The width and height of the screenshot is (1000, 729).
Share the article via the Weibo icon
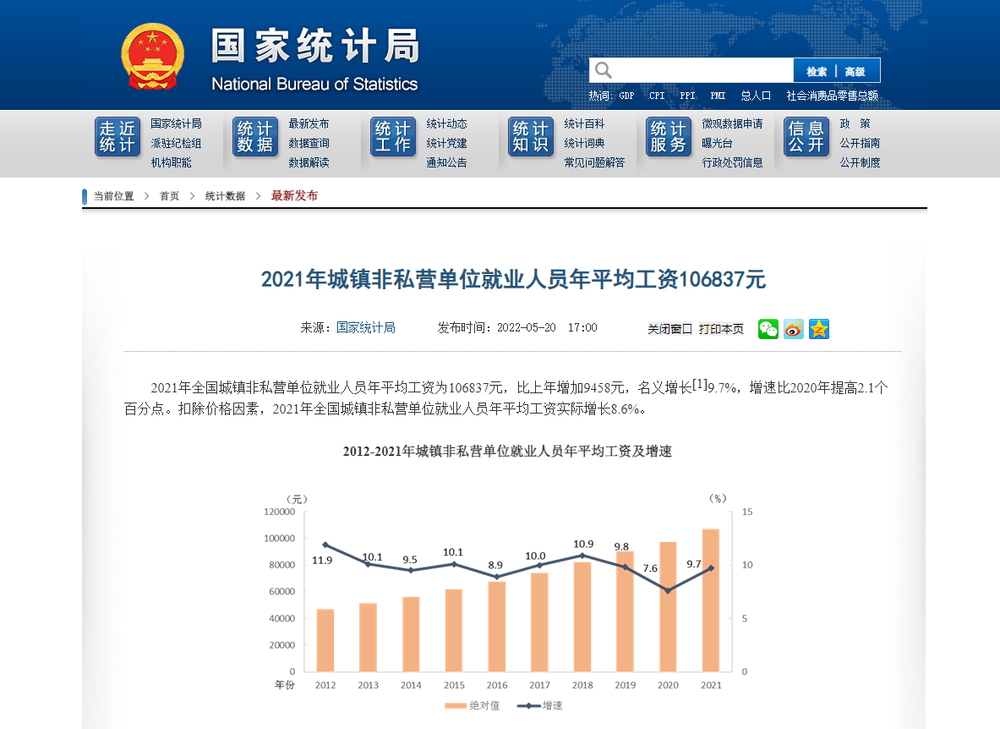tap(793, 328)
